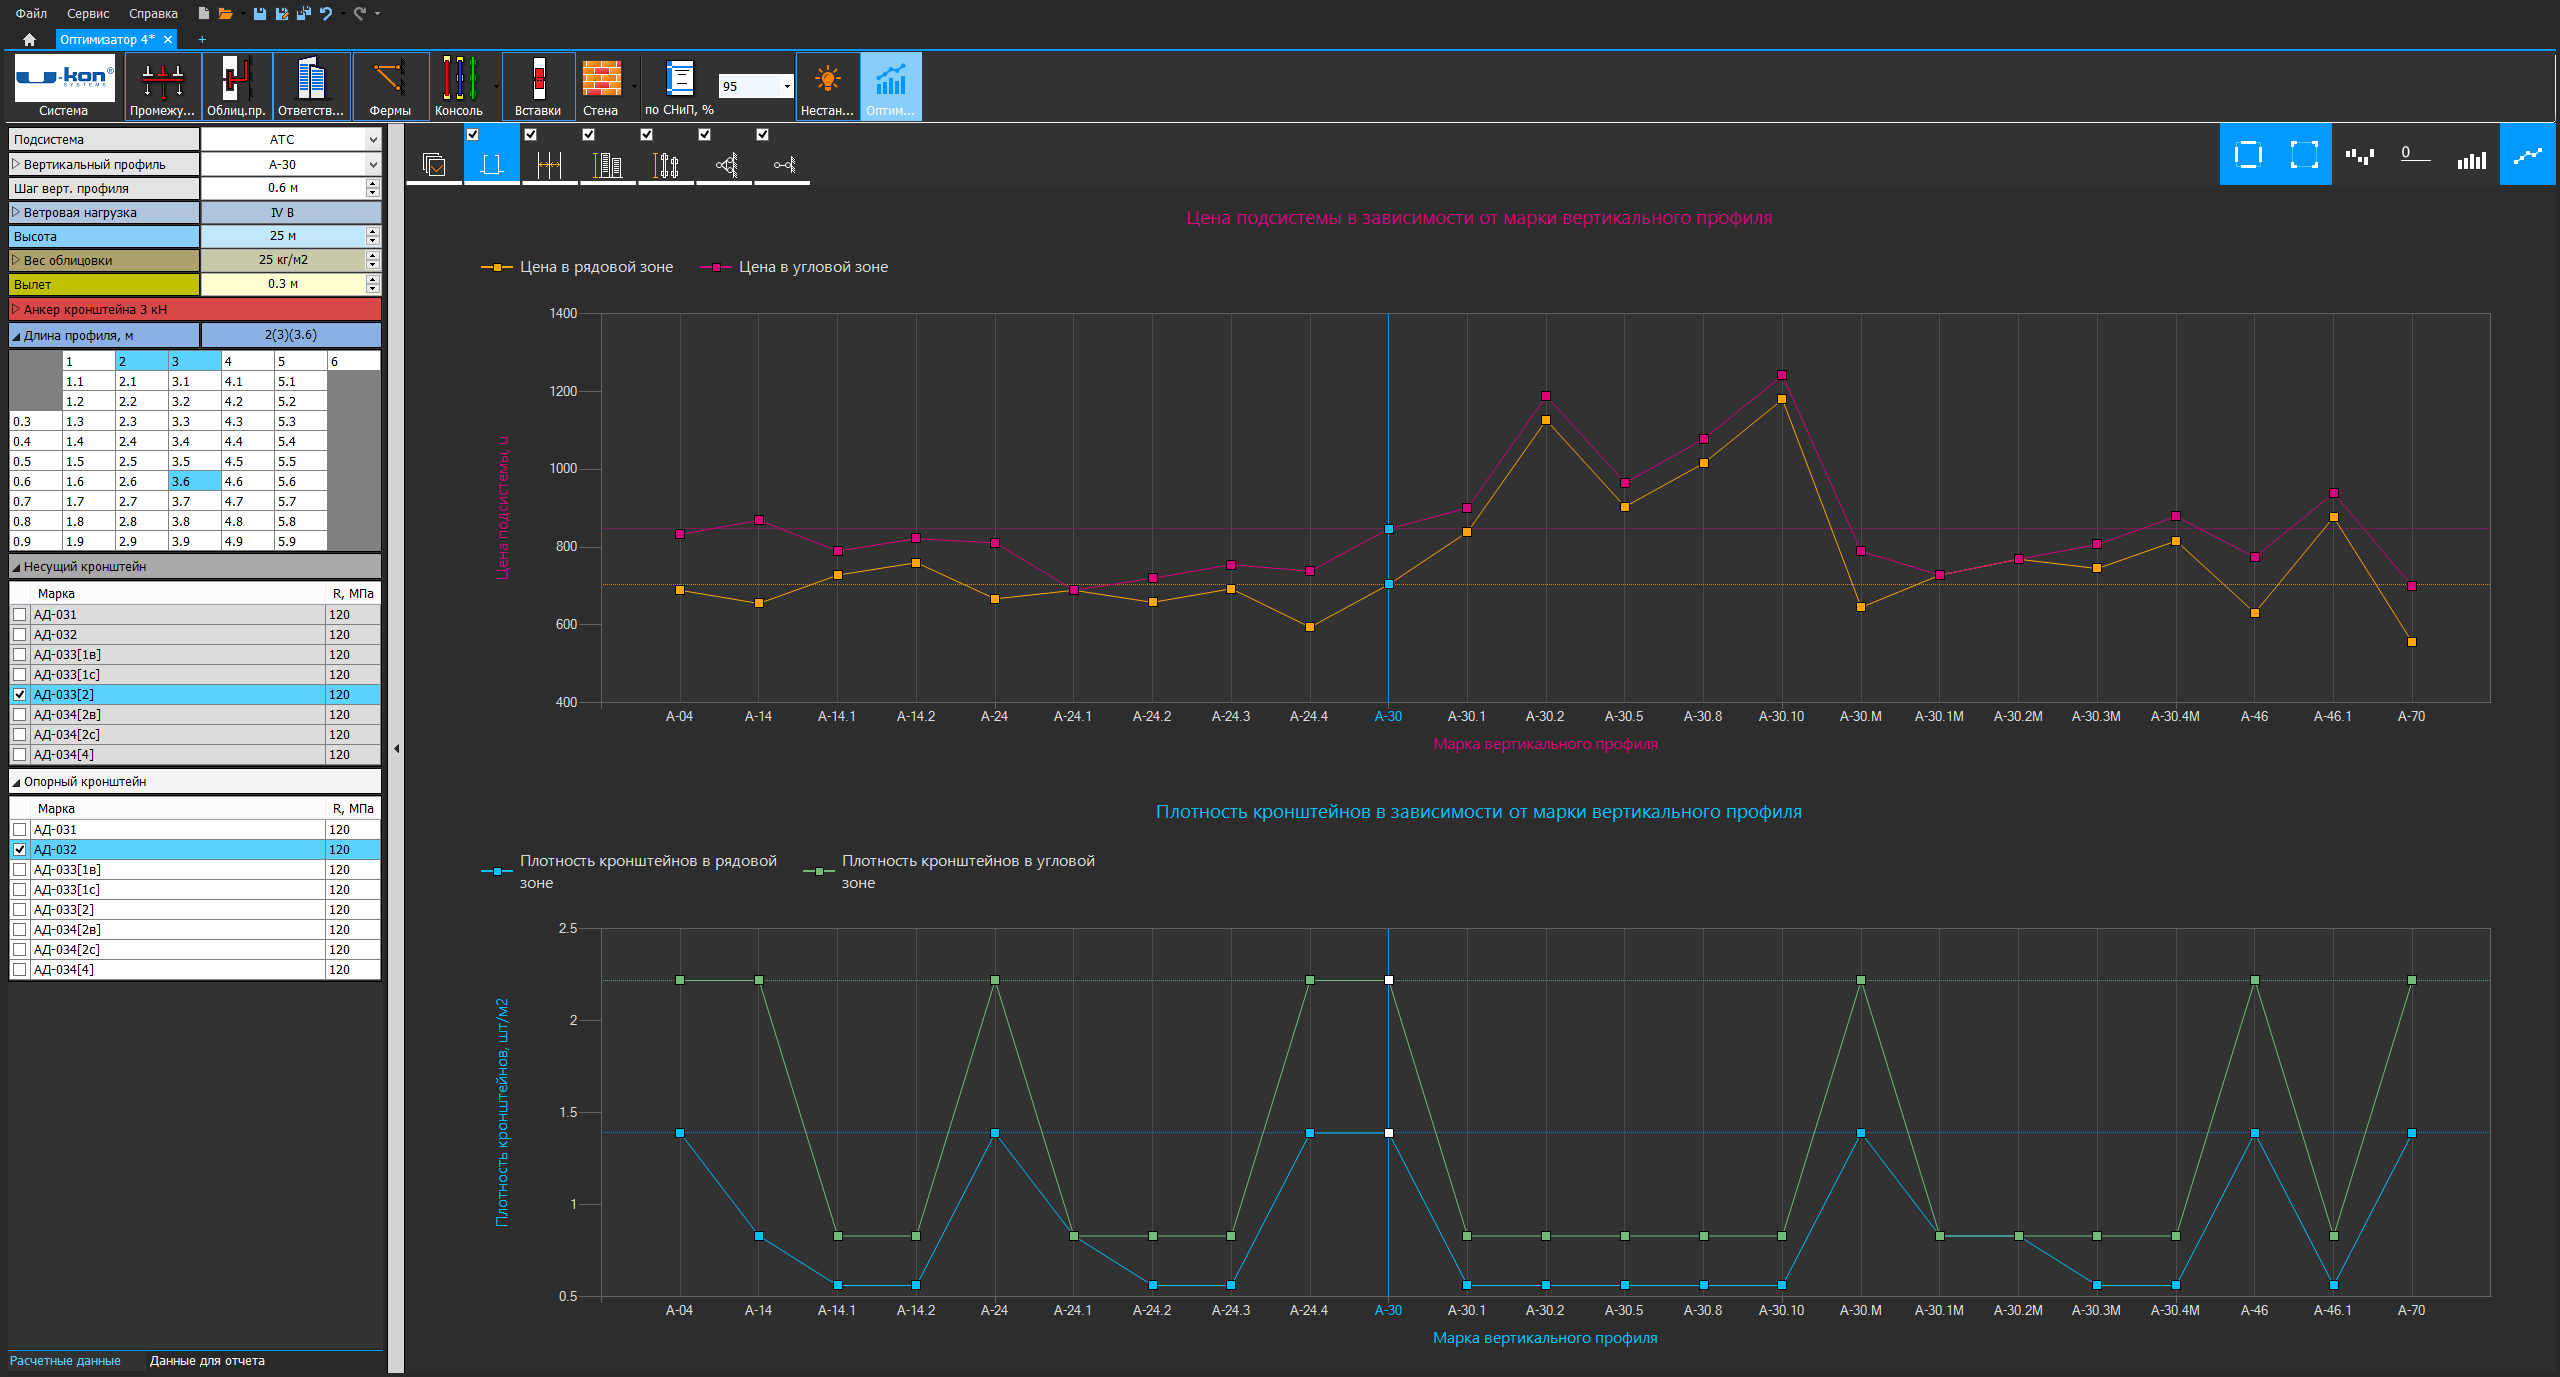Toggle Цена в угловой зоне legend series
The height and width of the screenshot is (1377, 2560).
794,267
